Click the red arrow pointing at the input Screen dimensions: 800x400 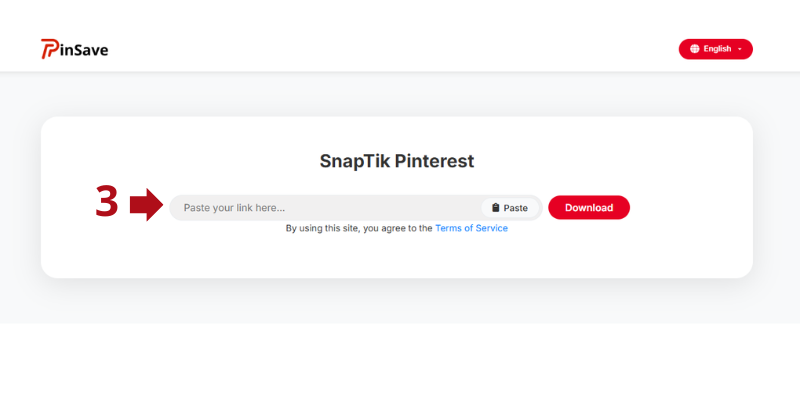coord(146,204)
